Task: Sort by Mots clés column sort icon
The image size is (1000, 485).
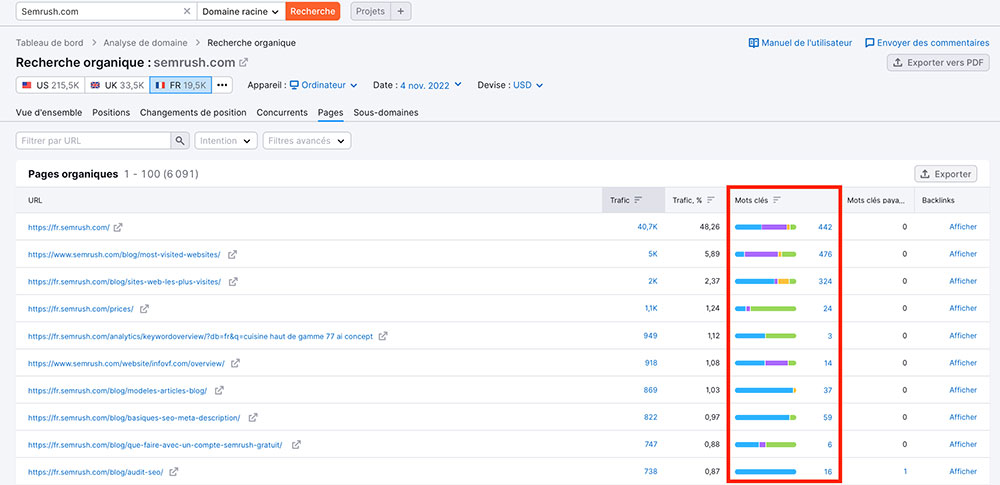Action: 777,200
